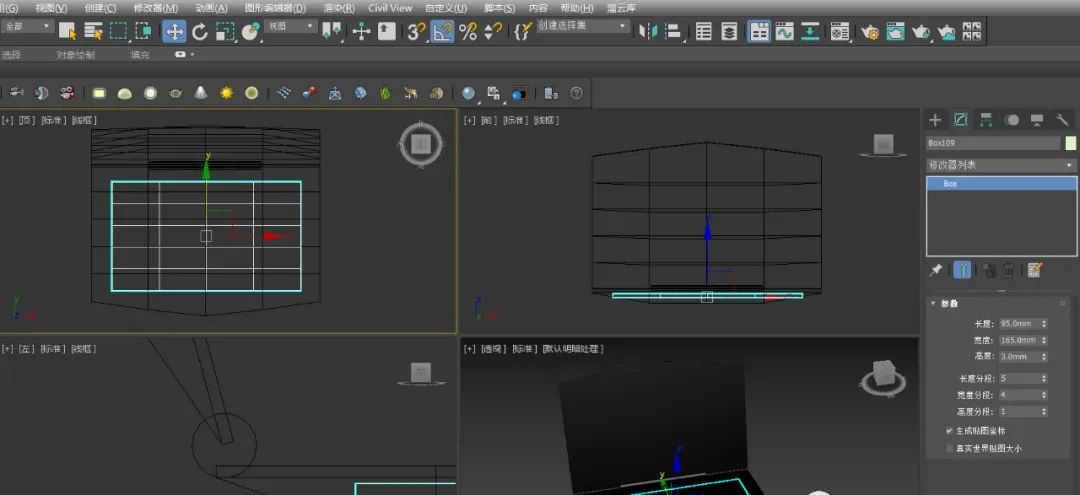Image resolution: width=1080 pixels, height=495 pixels.
Task: Activate the Select Object tool
Action: (x=67, y=31)
